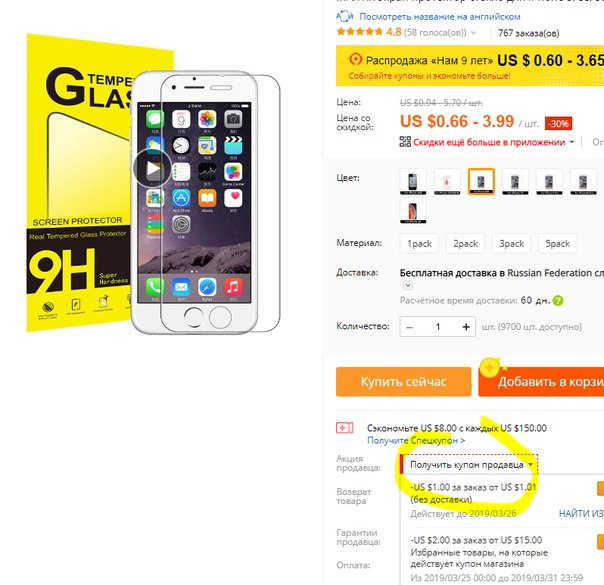This screenshot has width=604, height=585.
Task: Click the Купить сейчас button
Action: click(x=404, y=382)
